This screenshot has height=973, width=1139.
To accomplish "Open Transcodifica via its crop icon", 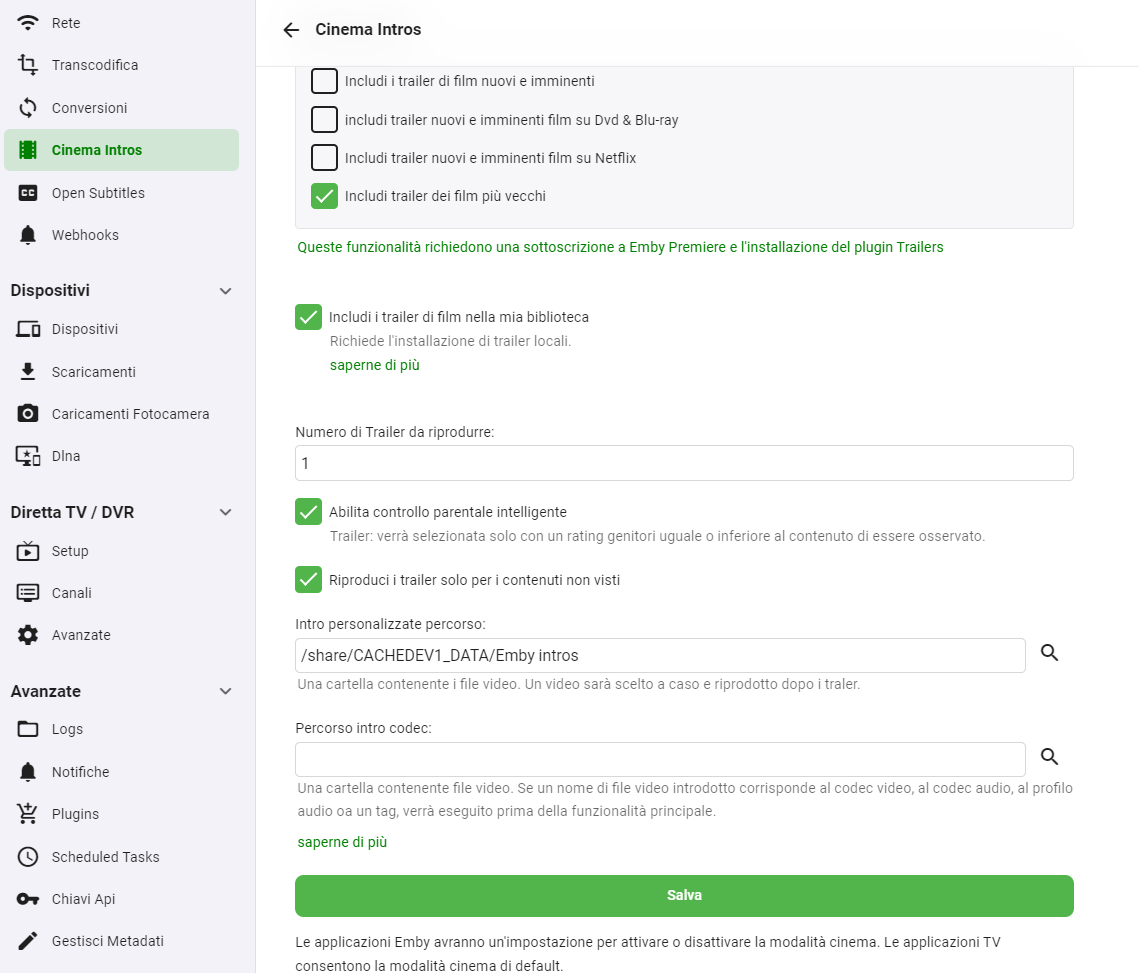I will coord(28,65).
